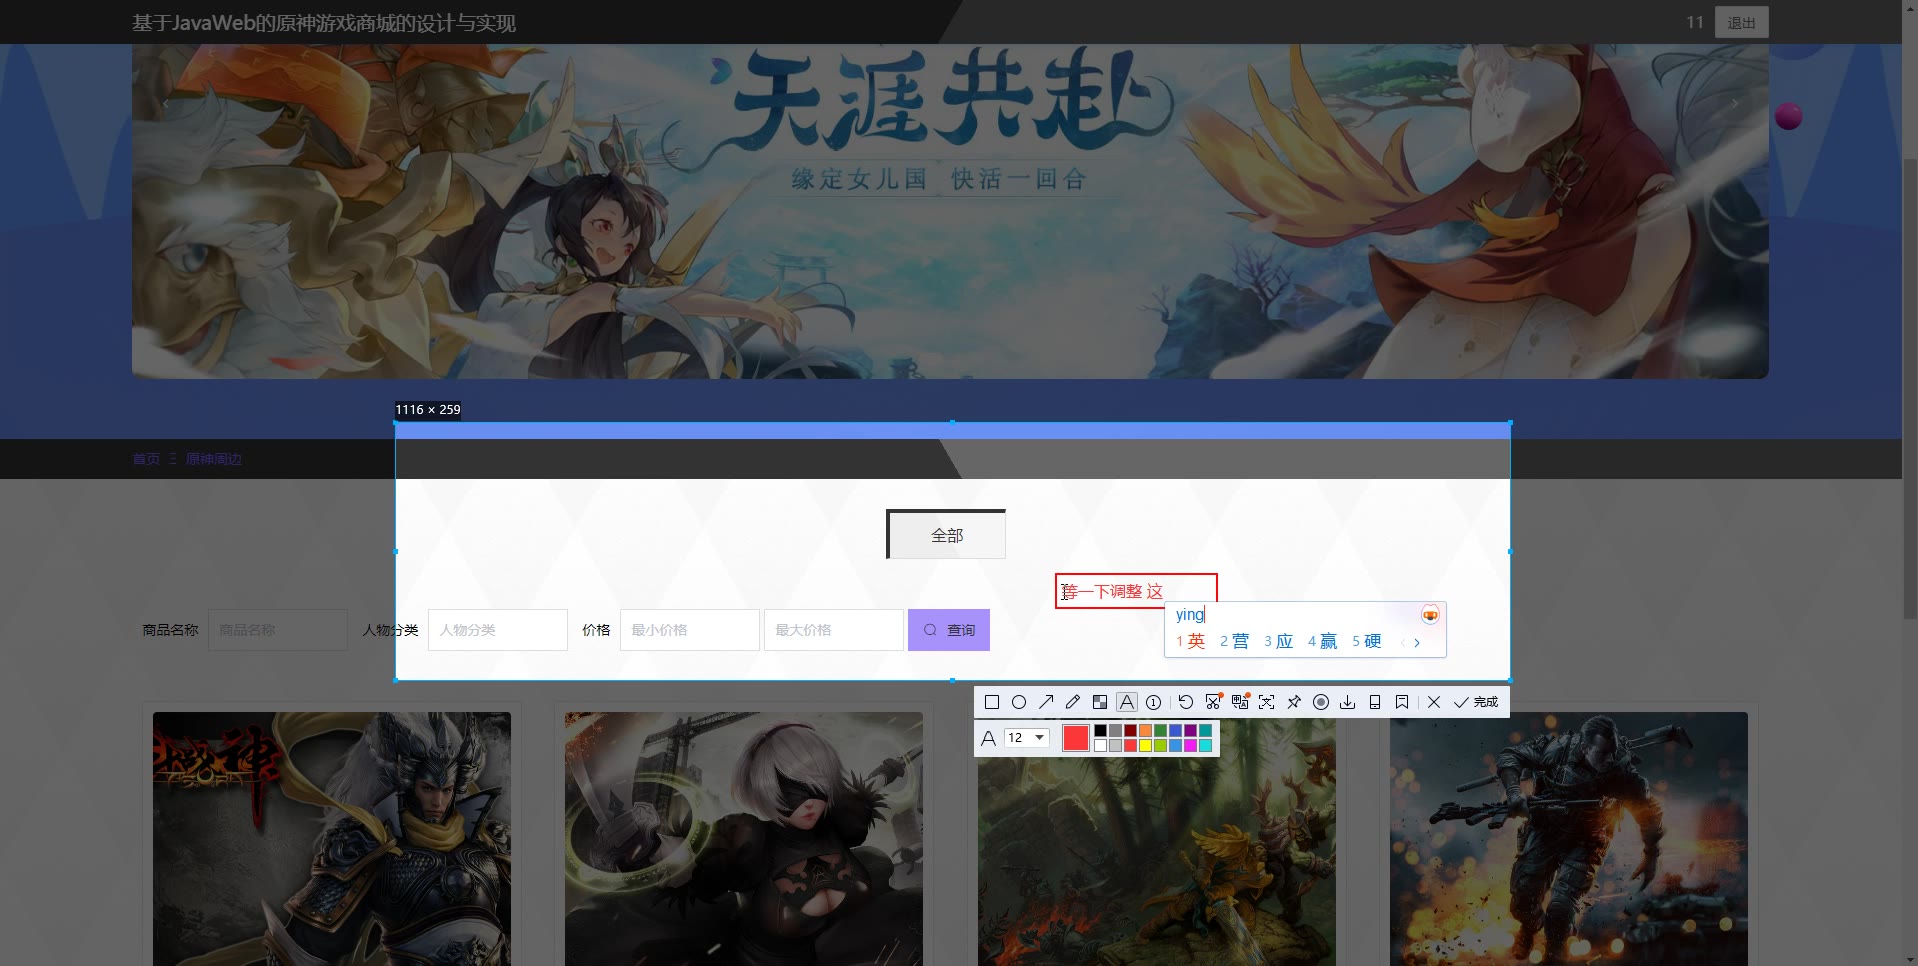Screen dimensions: 1918x966
Task: Click 完成 to finish the screenshot
Action: 1476,702
